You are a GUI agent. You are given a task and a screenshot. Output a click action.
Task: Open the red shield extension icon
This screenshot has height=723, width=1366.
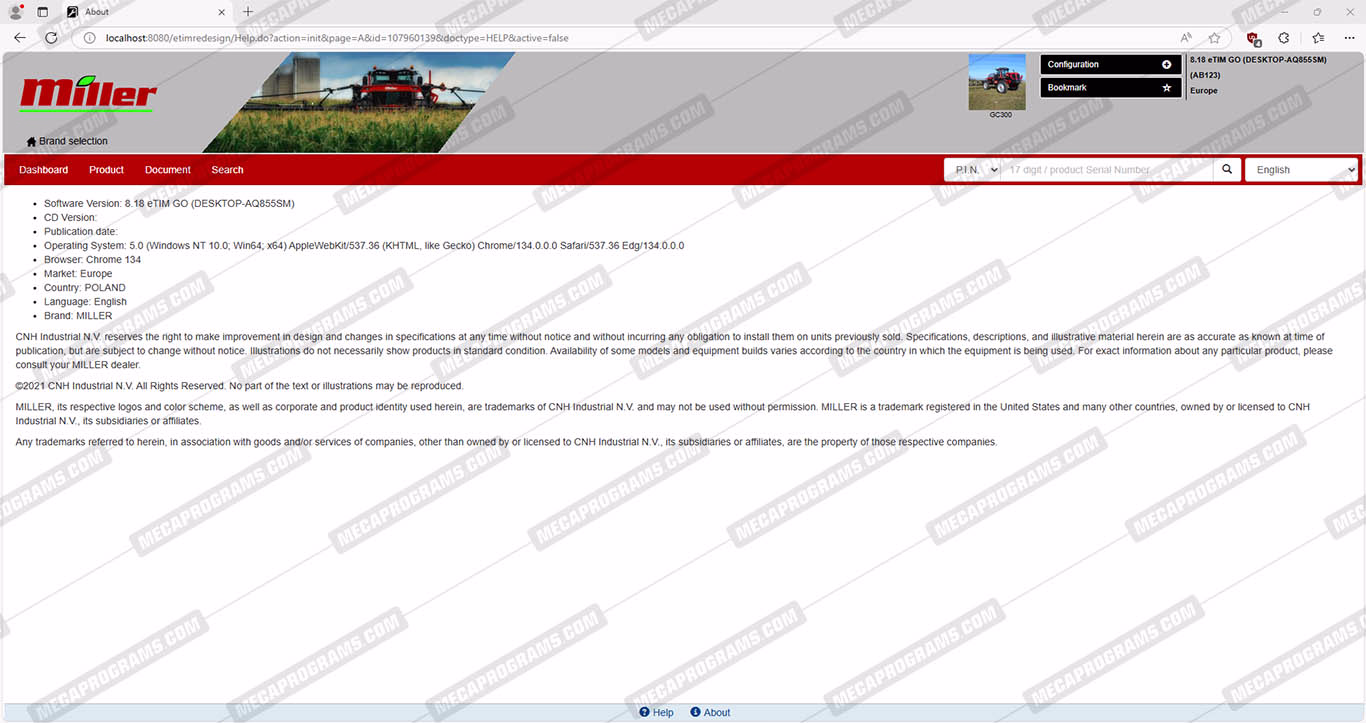point(1253,38)
